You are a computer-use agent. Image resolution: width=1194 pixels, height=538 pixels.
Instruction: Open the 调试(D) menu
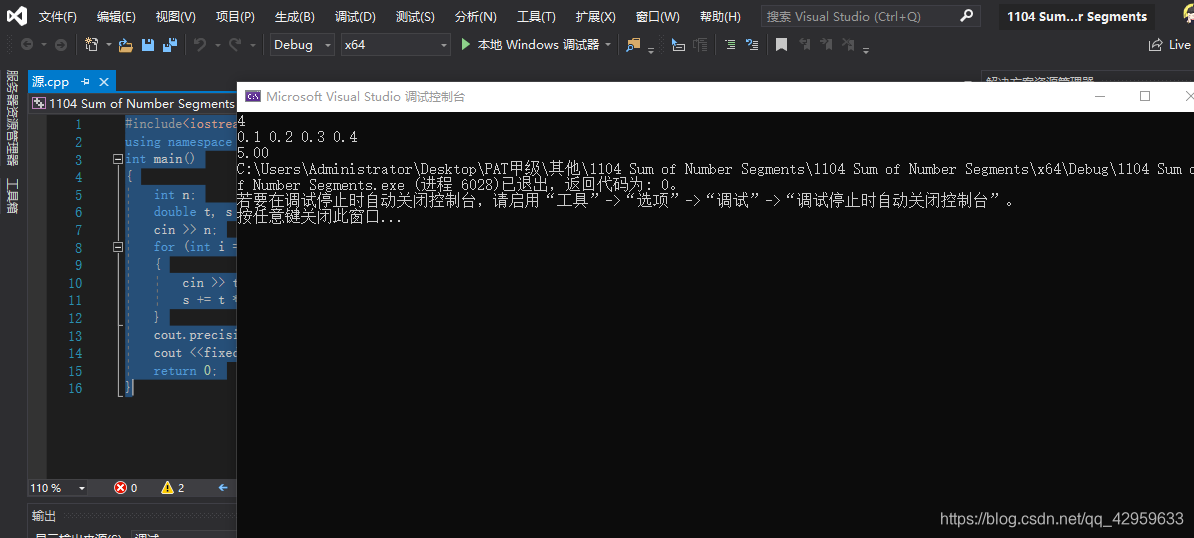pyautogui.click(x=356, y=17)
